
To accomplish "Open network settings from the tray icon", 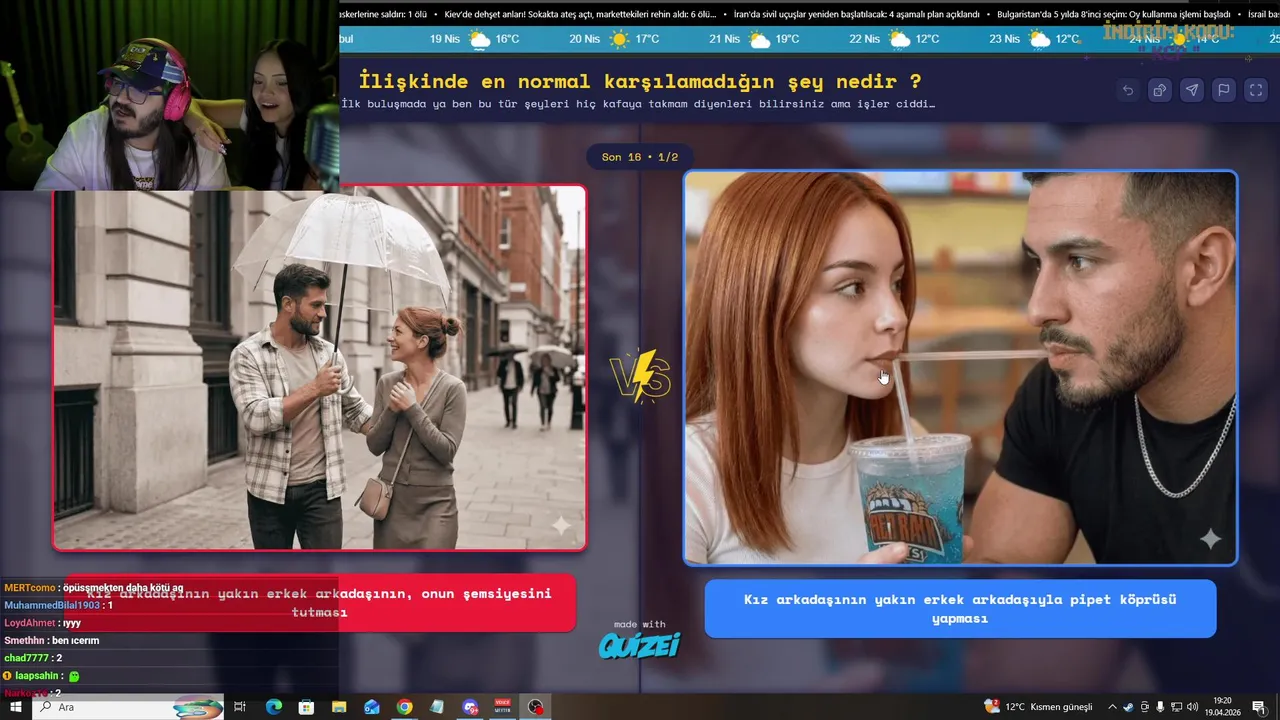I will coord(1176,707).
